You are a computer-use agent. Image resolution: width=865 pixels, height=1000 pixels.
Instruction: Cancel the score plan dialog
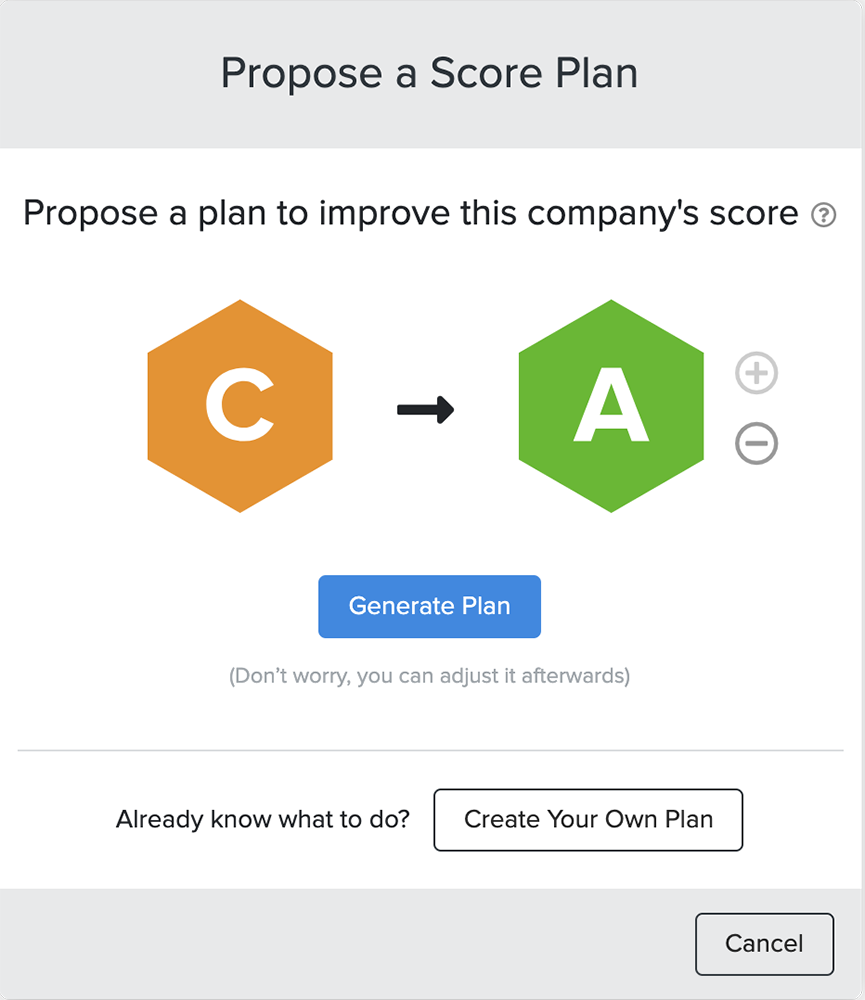[764, 943]
